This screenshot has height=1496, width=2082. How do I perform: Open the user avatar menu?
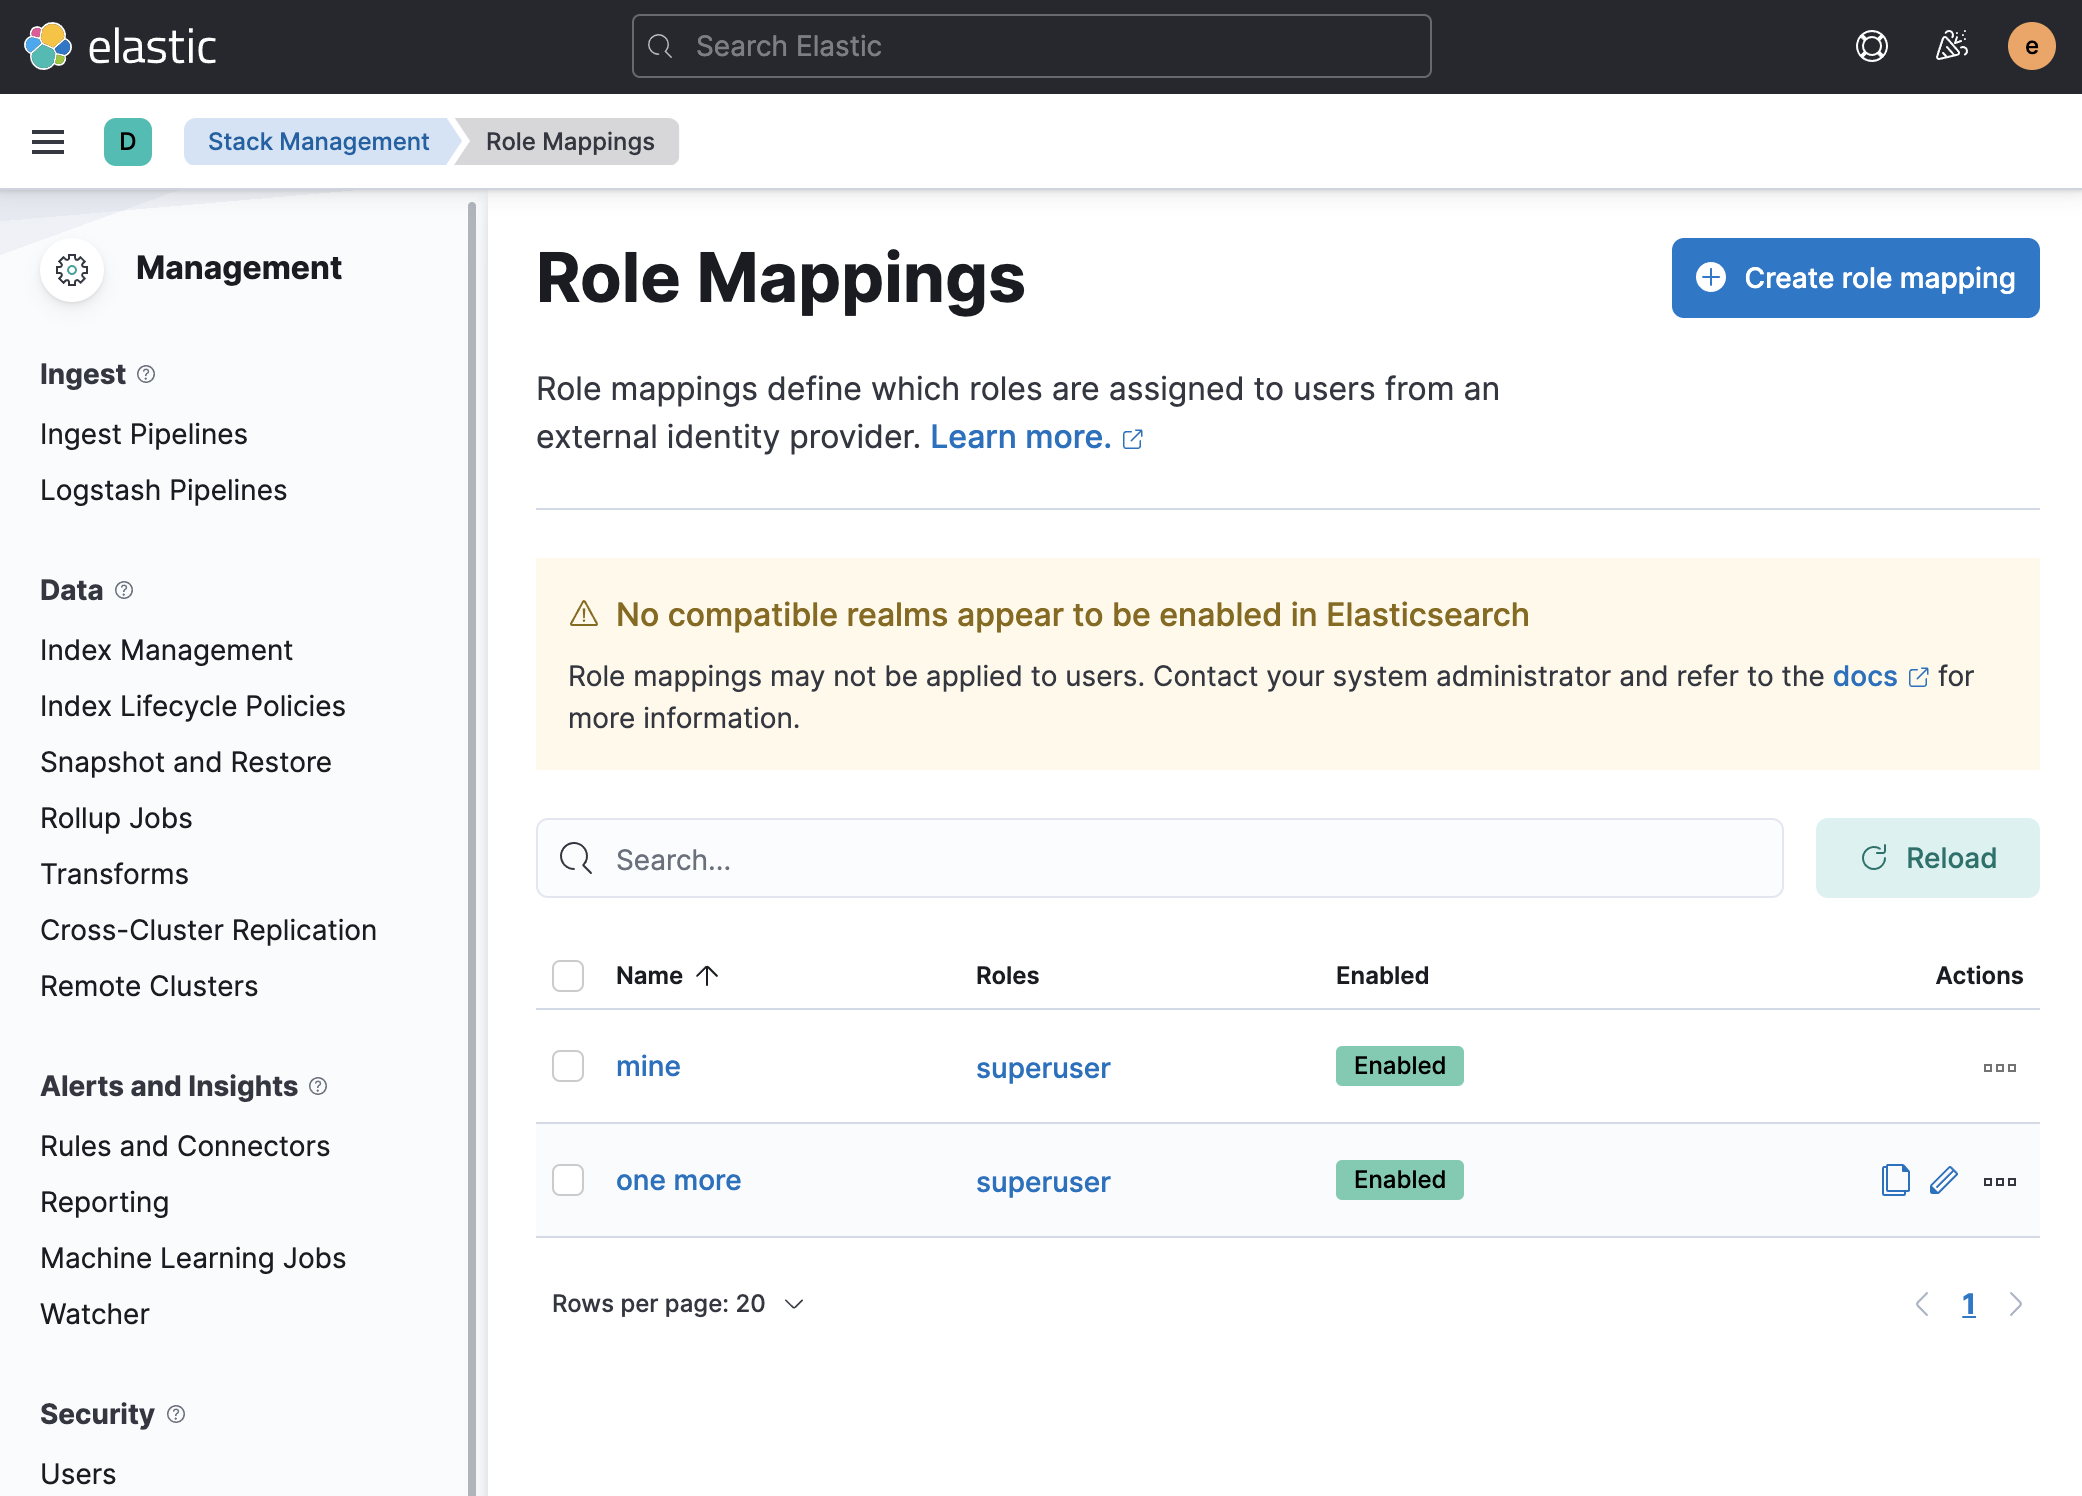(x=2031, y=46)
